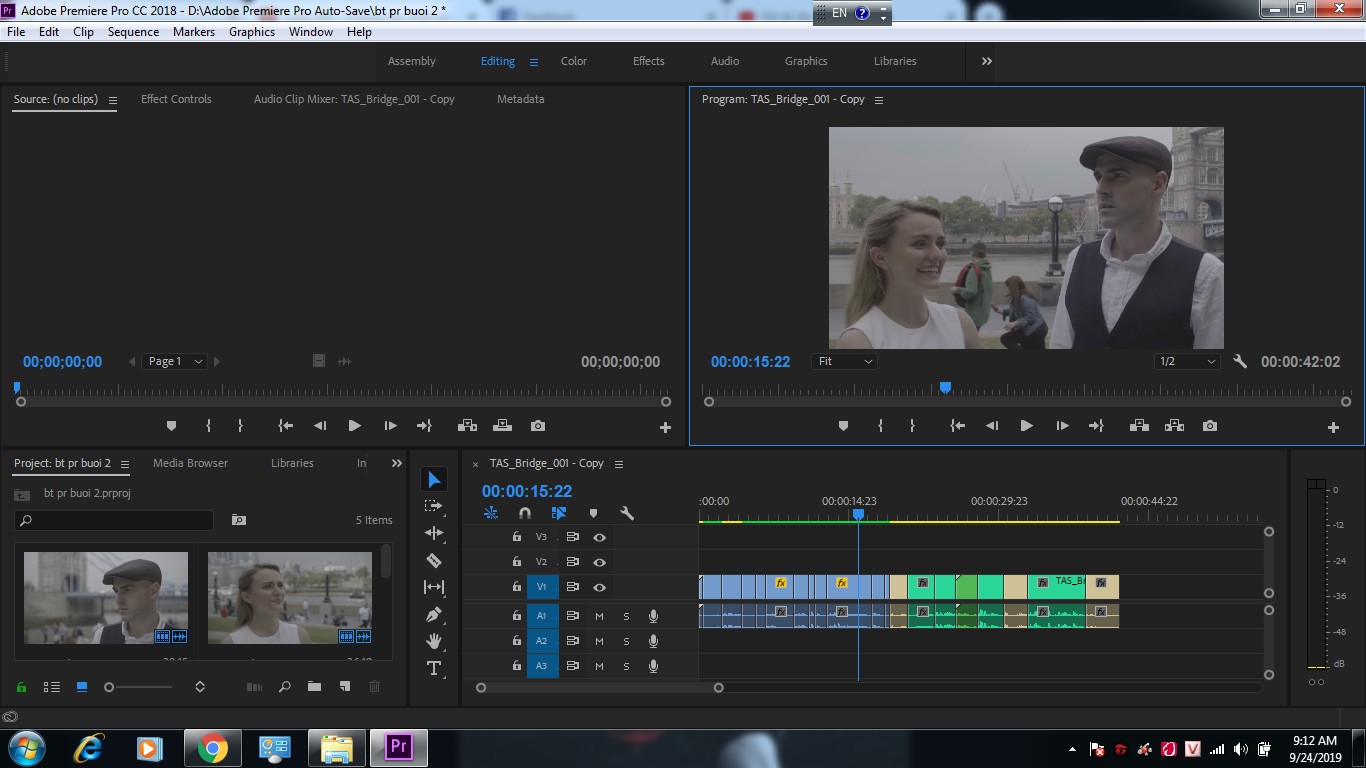The image size is (1366, 768).
Task: Toggle the V3 track lock
Action: click(x=516, y=537)
